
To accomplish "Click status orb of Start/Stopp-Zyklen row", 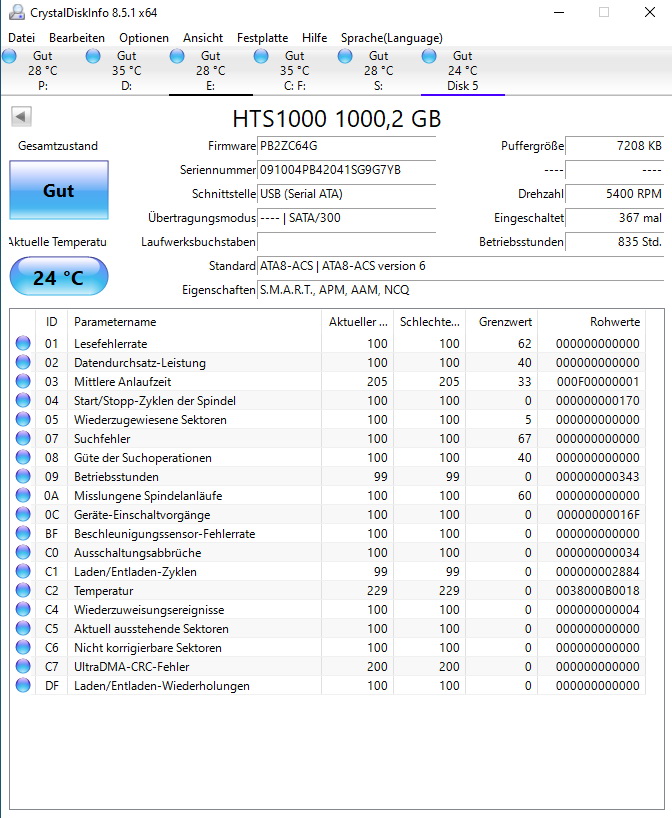I will (x=23, y=400).
